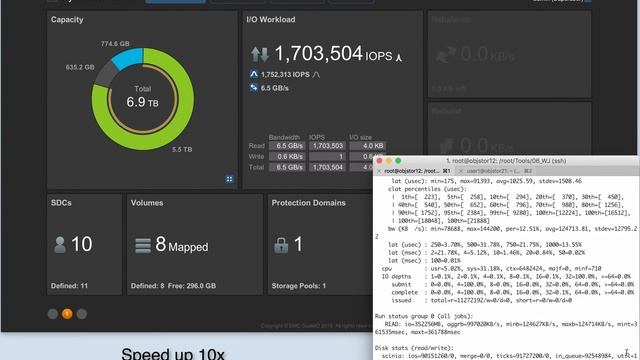Click the dimmed Rebuild icon
The image size is (640, 360).
pos(447,145)
